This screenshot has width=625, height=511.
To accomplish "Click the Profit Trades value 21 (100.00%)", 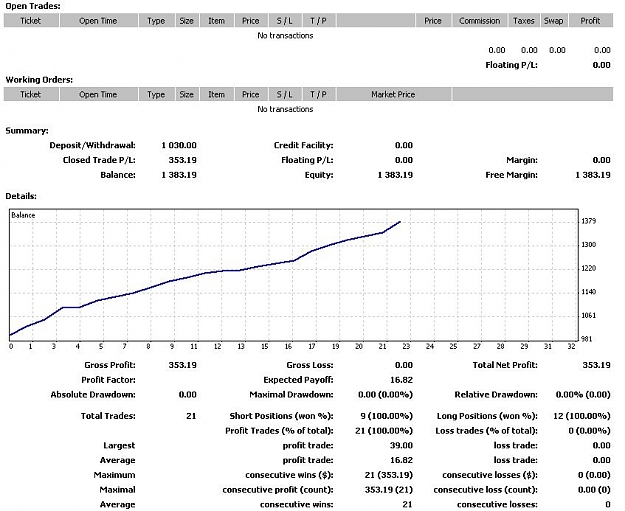I will pos(384,431).
